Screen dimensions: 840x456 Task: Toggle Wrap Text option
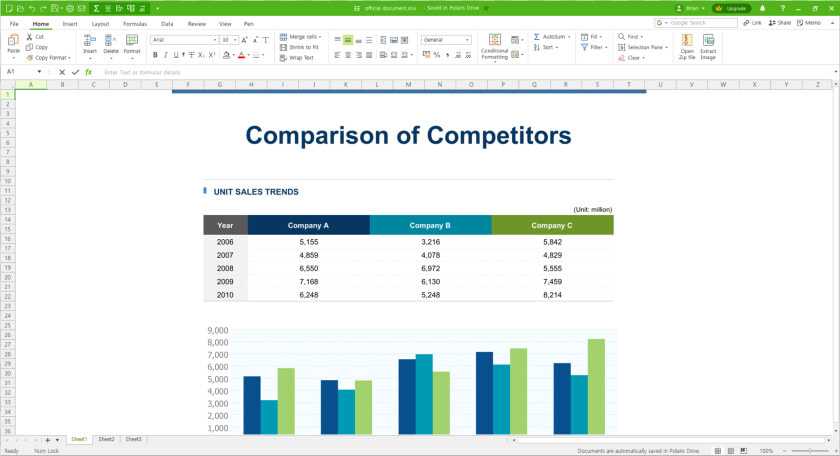297,57
